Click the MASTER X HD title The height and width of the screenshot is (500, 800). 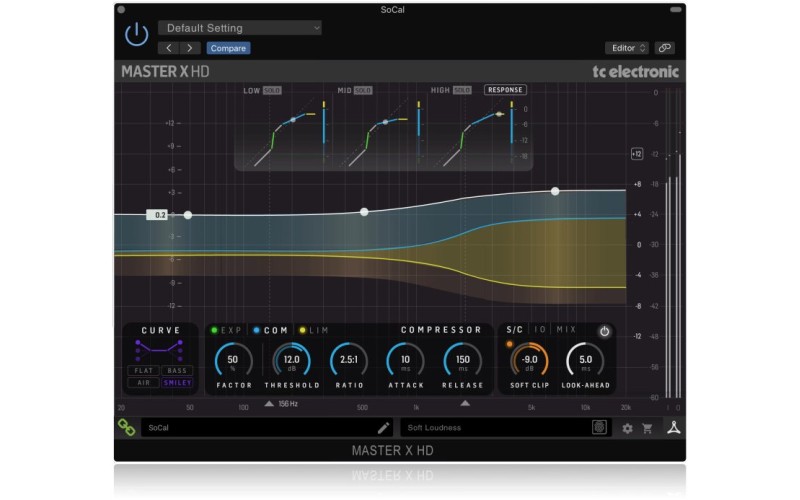click(x=165, y=71)
